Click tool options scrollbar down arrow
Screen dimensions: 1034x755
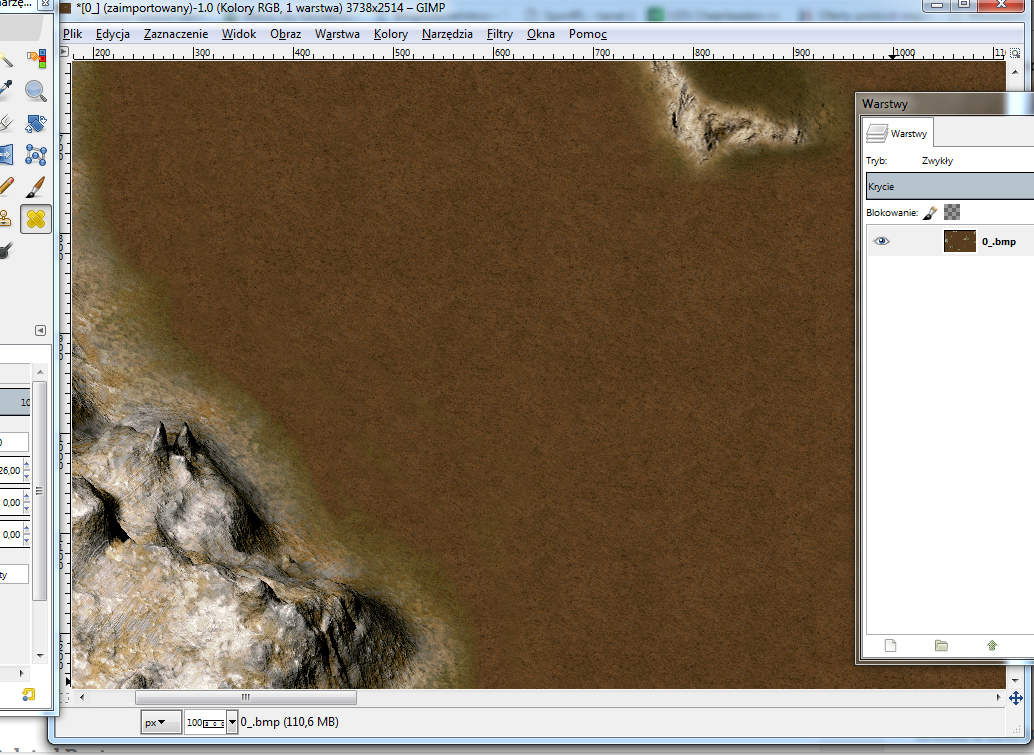pyautogui.click(x=40, y=656)
